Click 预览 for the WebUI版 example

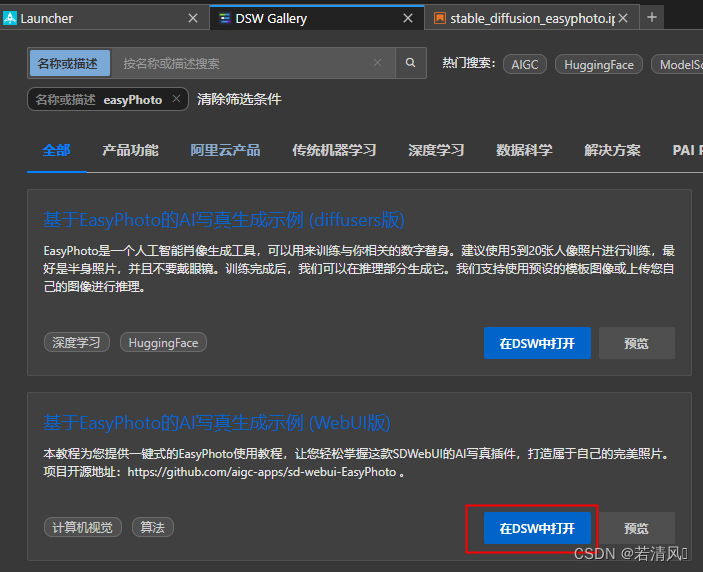click(x=637, y=528)
